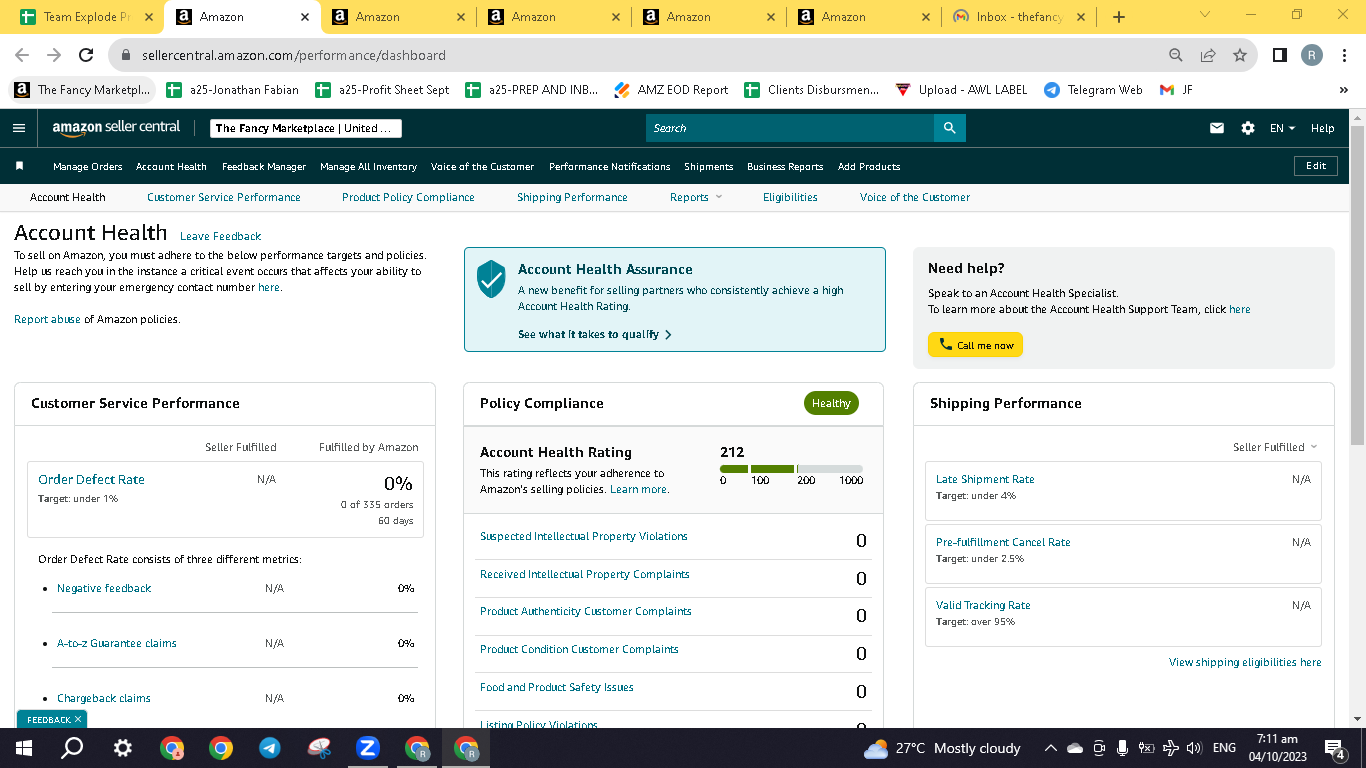Click the bookmark icon before Manage Orders
The image size is (1366, 768).
(x=19, y=166)
